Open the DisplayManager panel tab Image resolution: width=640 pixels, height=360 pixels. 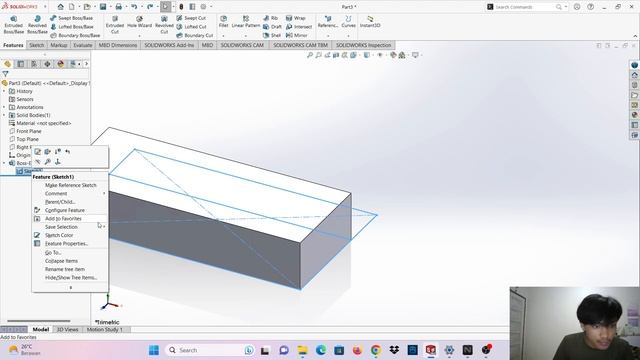60,64
